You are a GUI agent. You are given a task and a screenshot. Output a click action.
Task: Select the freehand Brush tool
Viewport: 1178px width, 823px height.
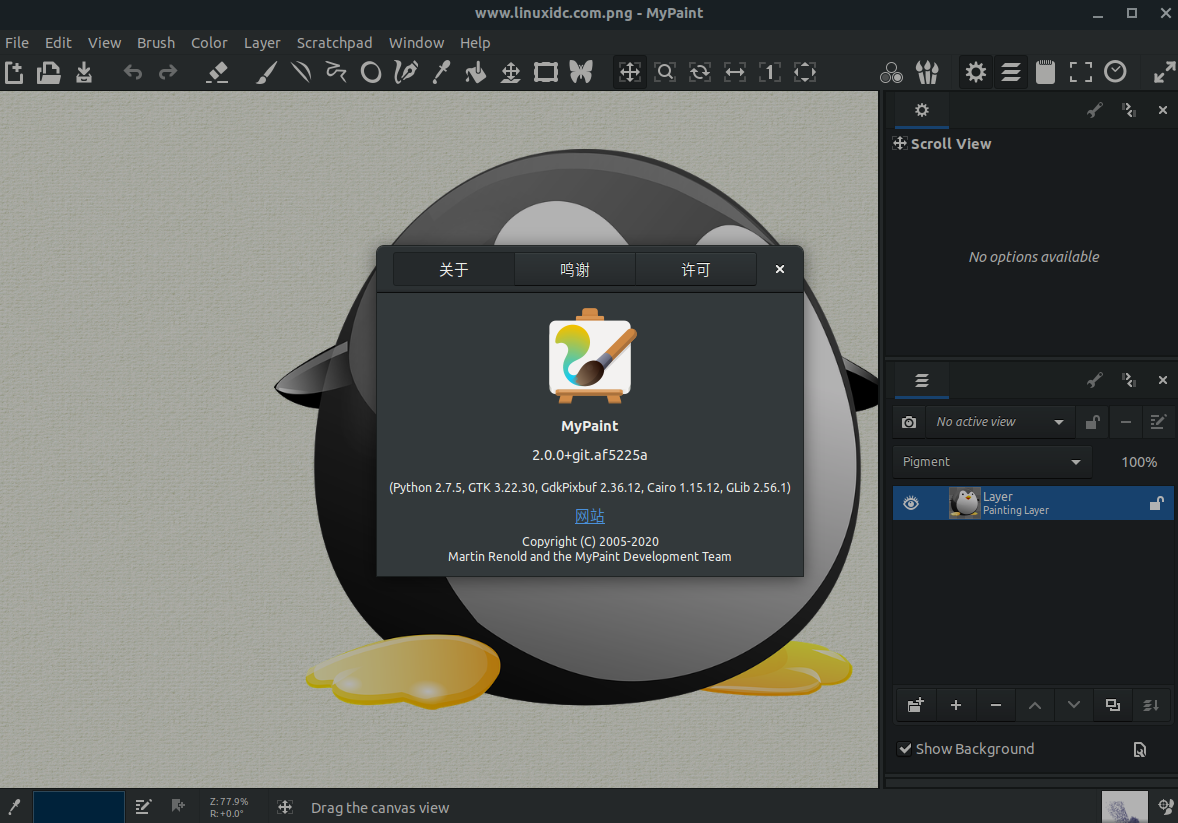pyautogui.click(x=266, y=73)
